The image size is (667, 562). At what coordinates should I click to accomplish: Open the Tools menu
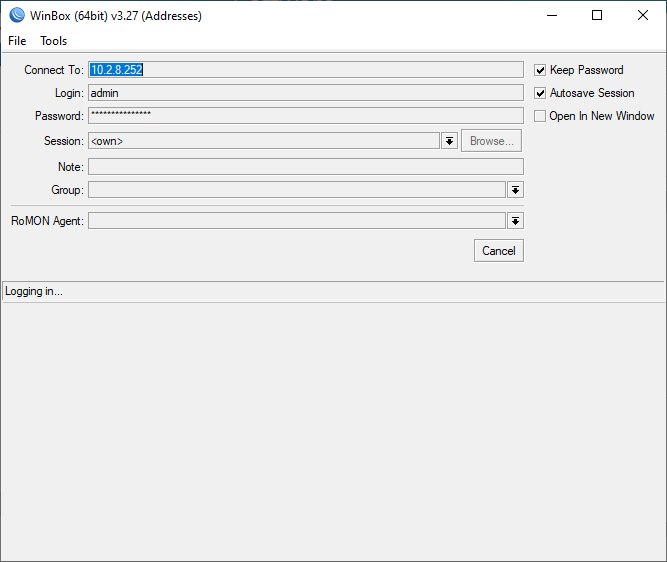(x=54, y=41)
